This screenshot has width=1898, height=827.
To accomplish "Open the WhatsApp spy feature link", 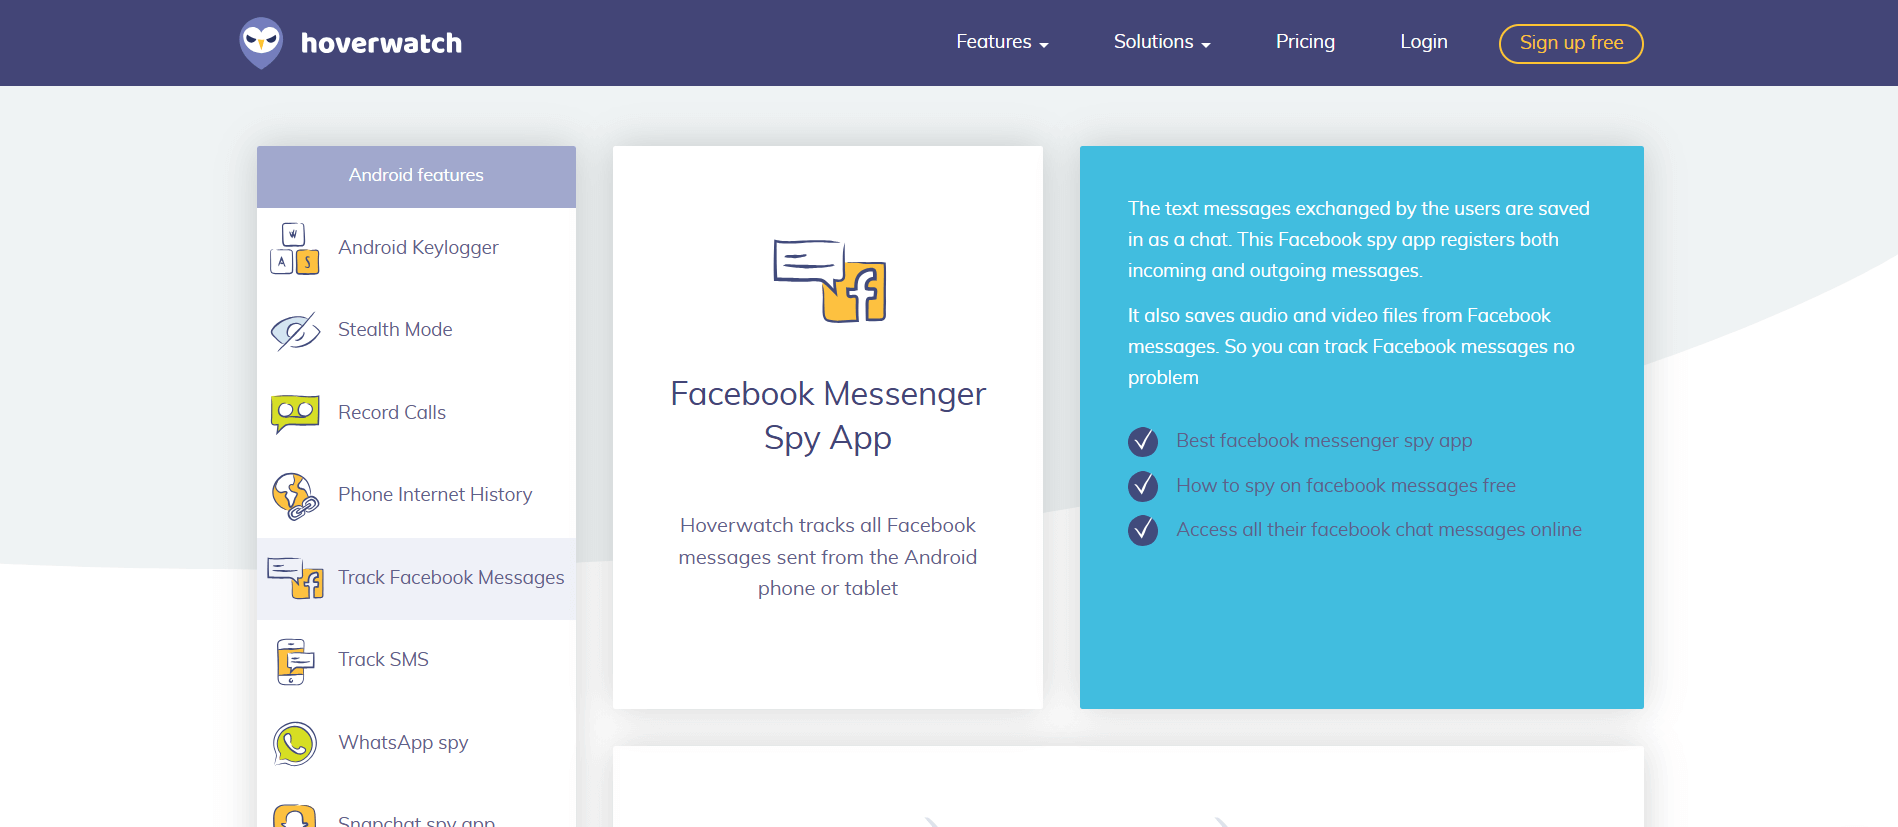I will point(403,743).
